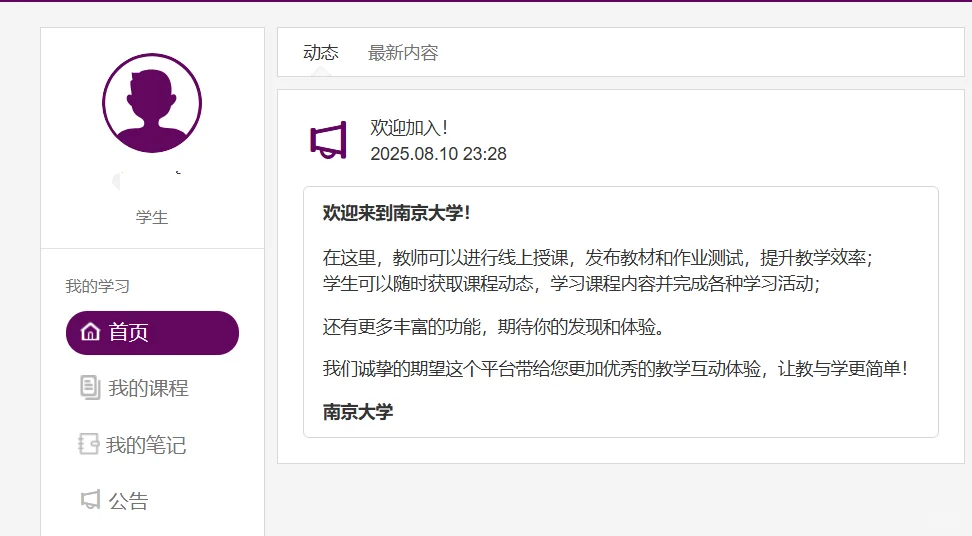
Task: Click the line starting 学生可以随时获取
Action: [571, 283]
